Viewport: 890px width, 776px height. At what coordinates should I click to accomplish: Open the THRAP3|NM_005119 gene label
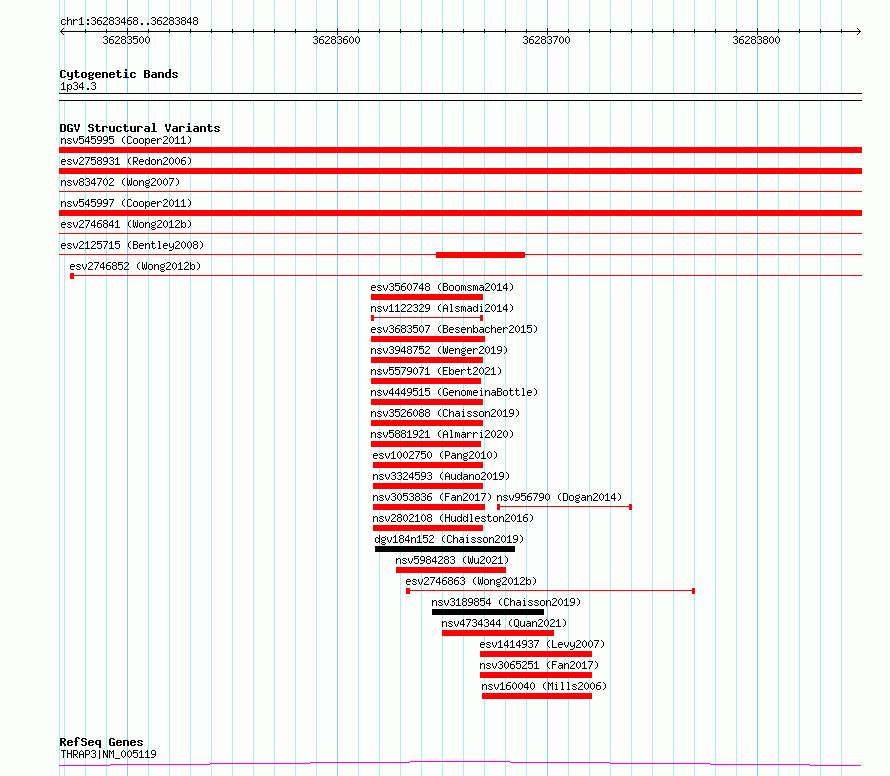(x=108, y=754)
